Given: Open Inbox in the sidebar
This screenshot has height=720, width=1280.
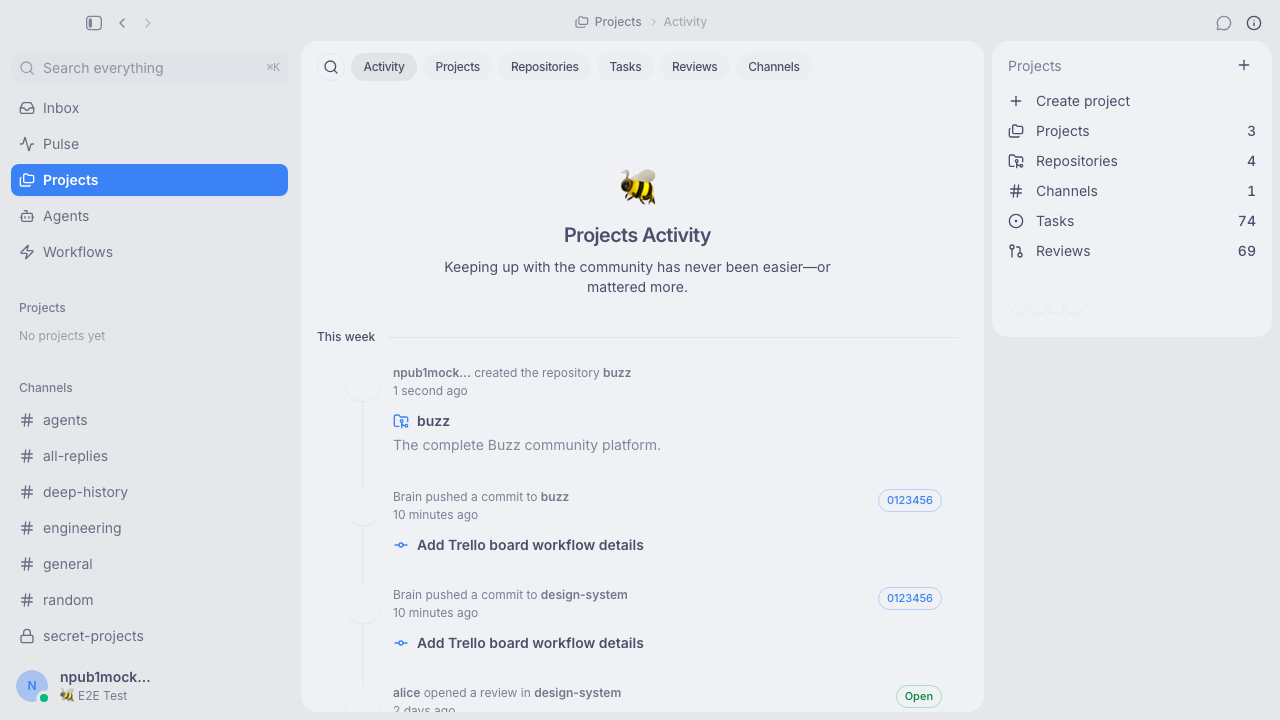Looking at the screenshot, I should click(149, 108).
